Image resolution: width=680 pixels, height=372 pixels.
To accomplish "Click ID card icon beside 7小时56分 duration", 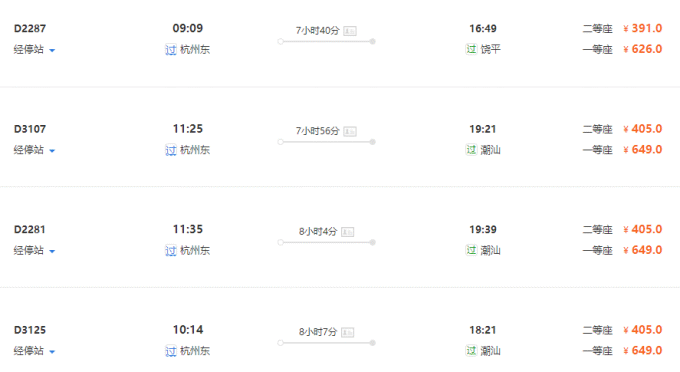I will point(350,131).
